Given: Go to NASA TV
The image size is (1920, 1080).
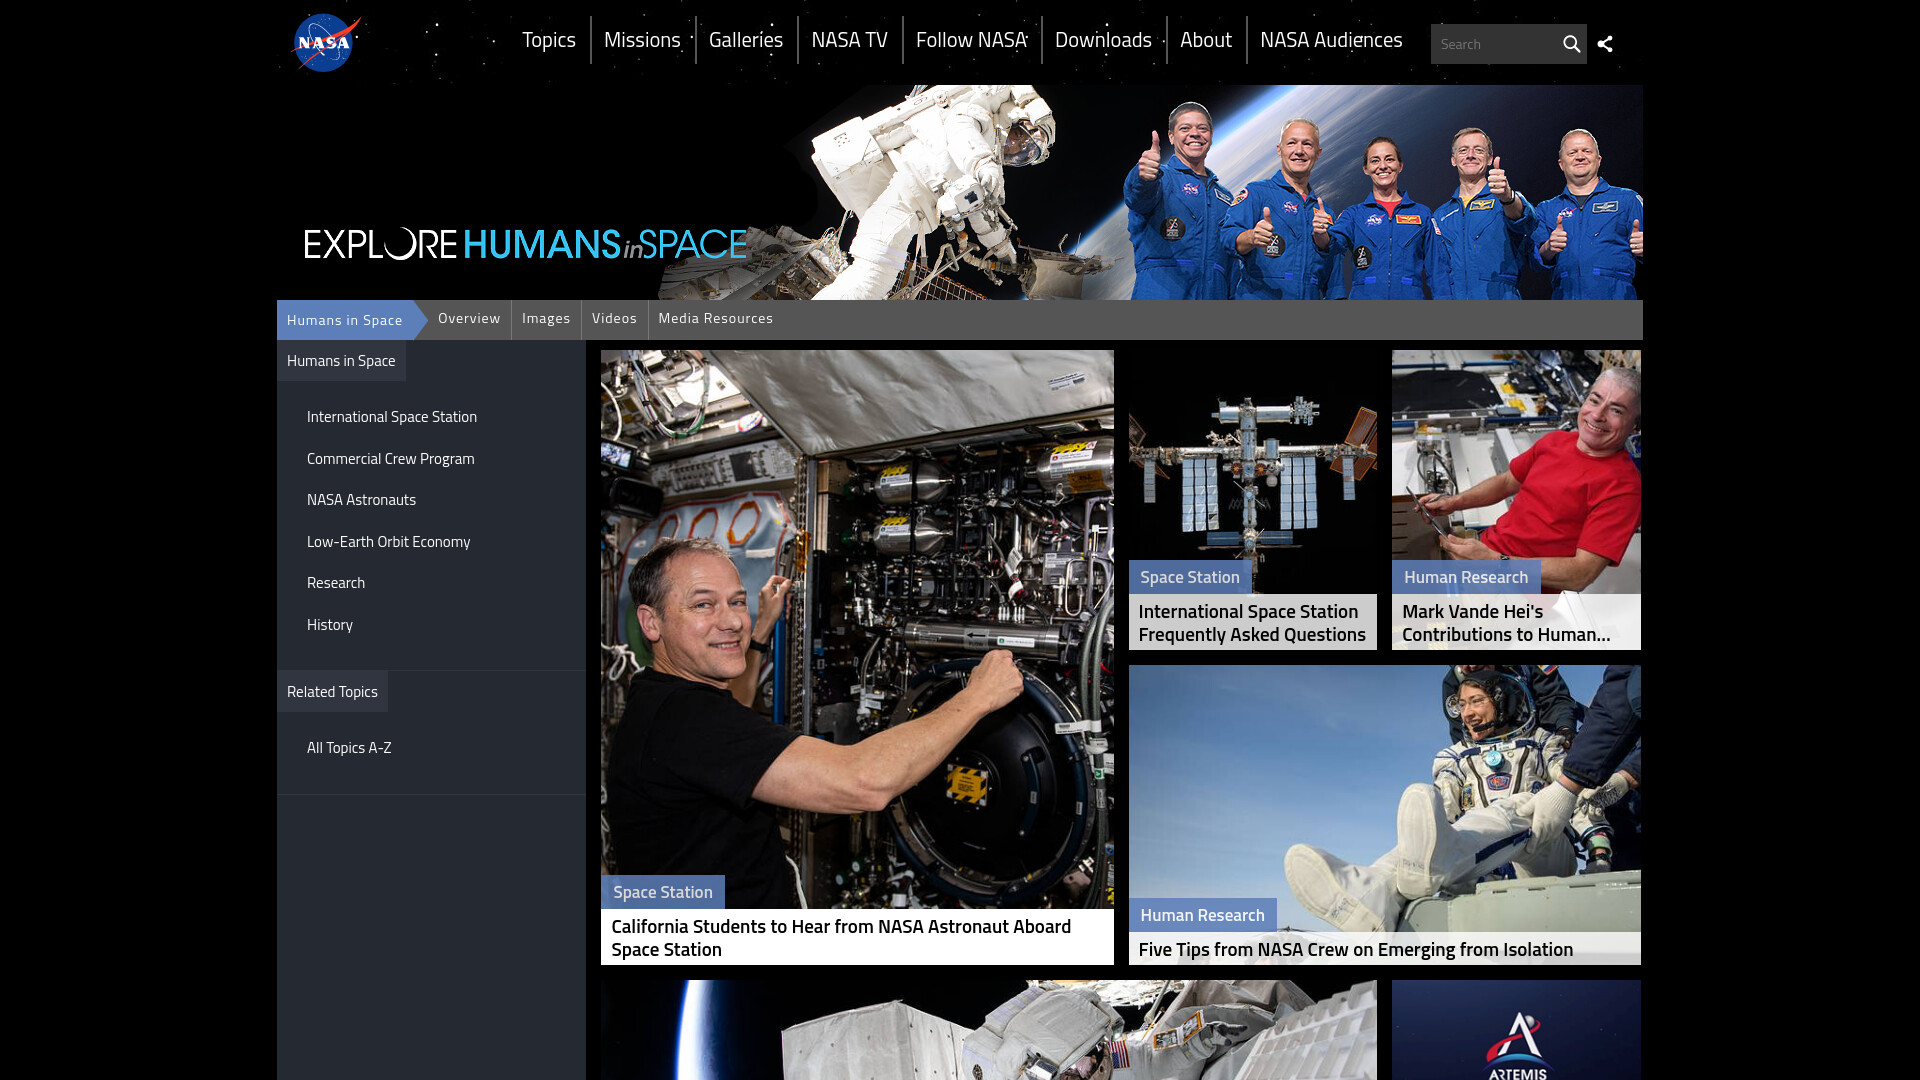Looking at the screenshot, I should tap(849, 40).
